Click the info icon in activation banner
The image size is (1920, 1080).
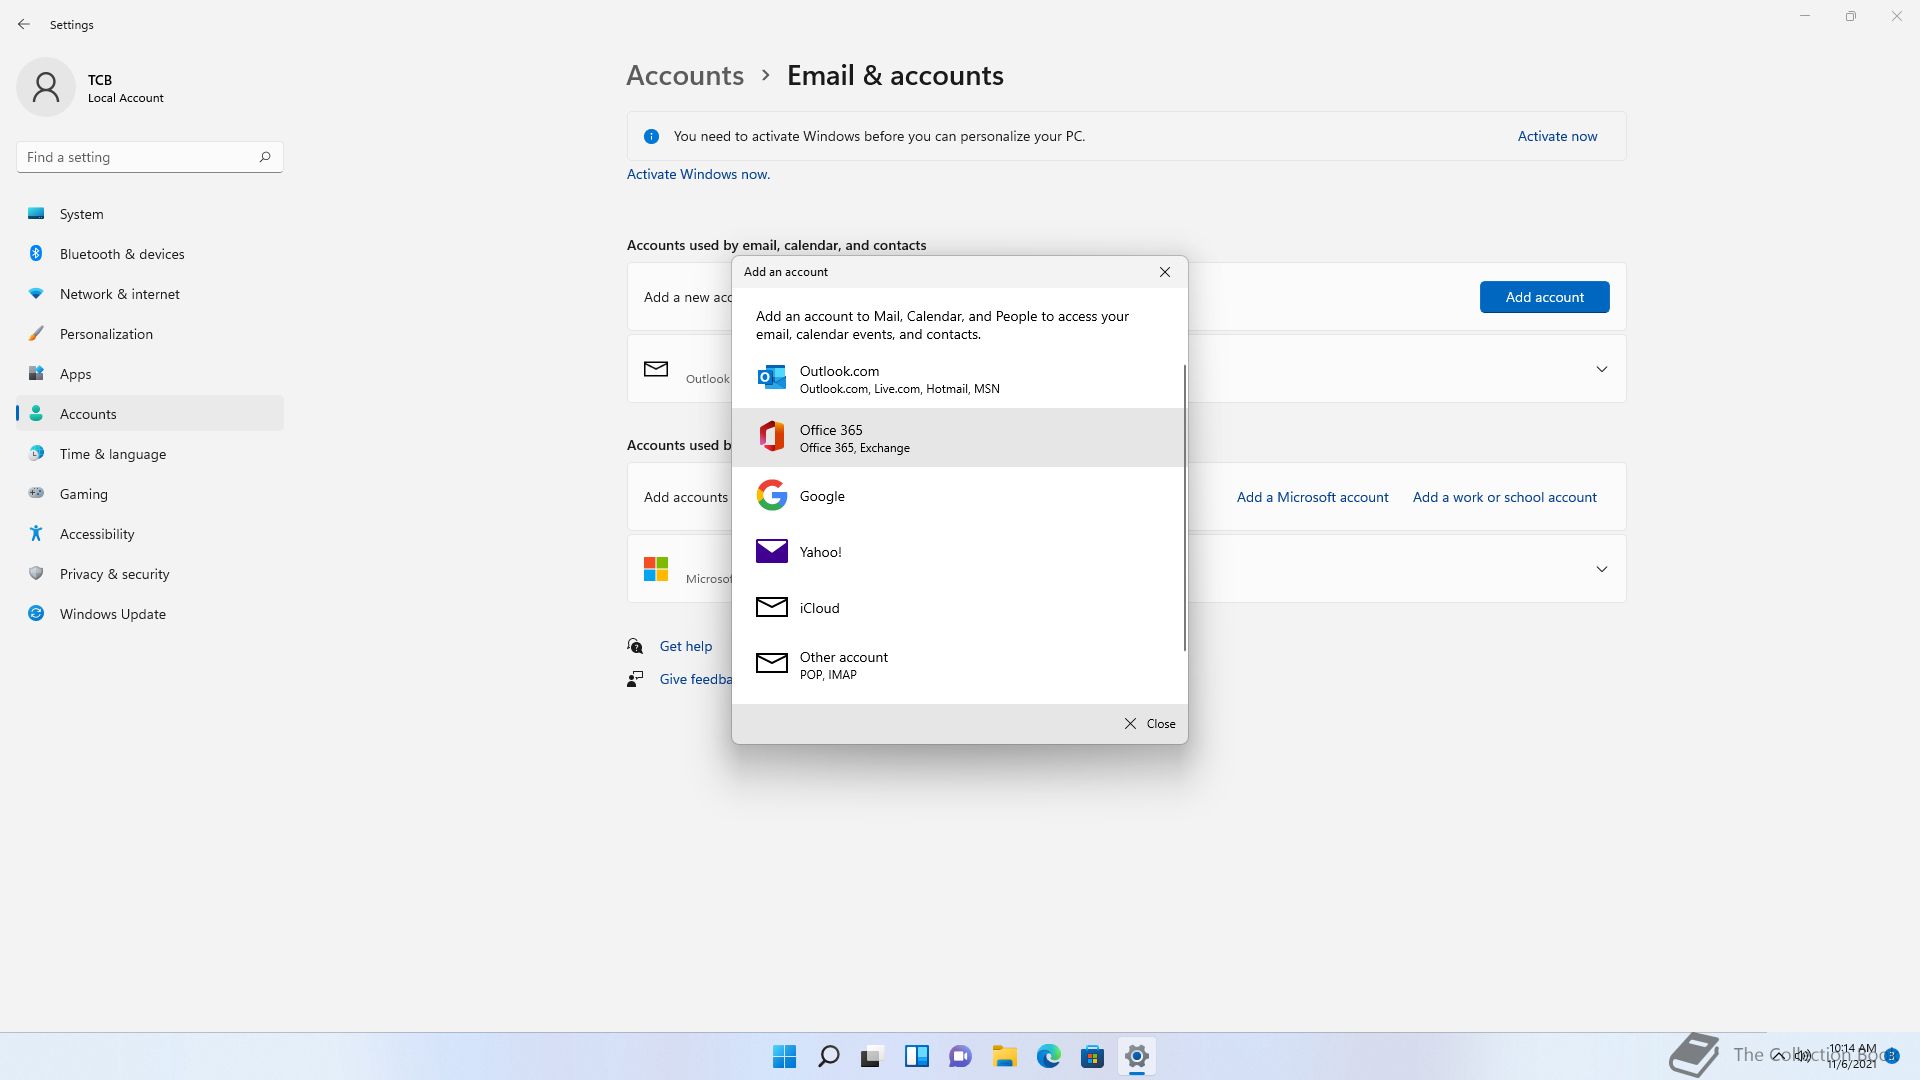(x=651, y=136)
